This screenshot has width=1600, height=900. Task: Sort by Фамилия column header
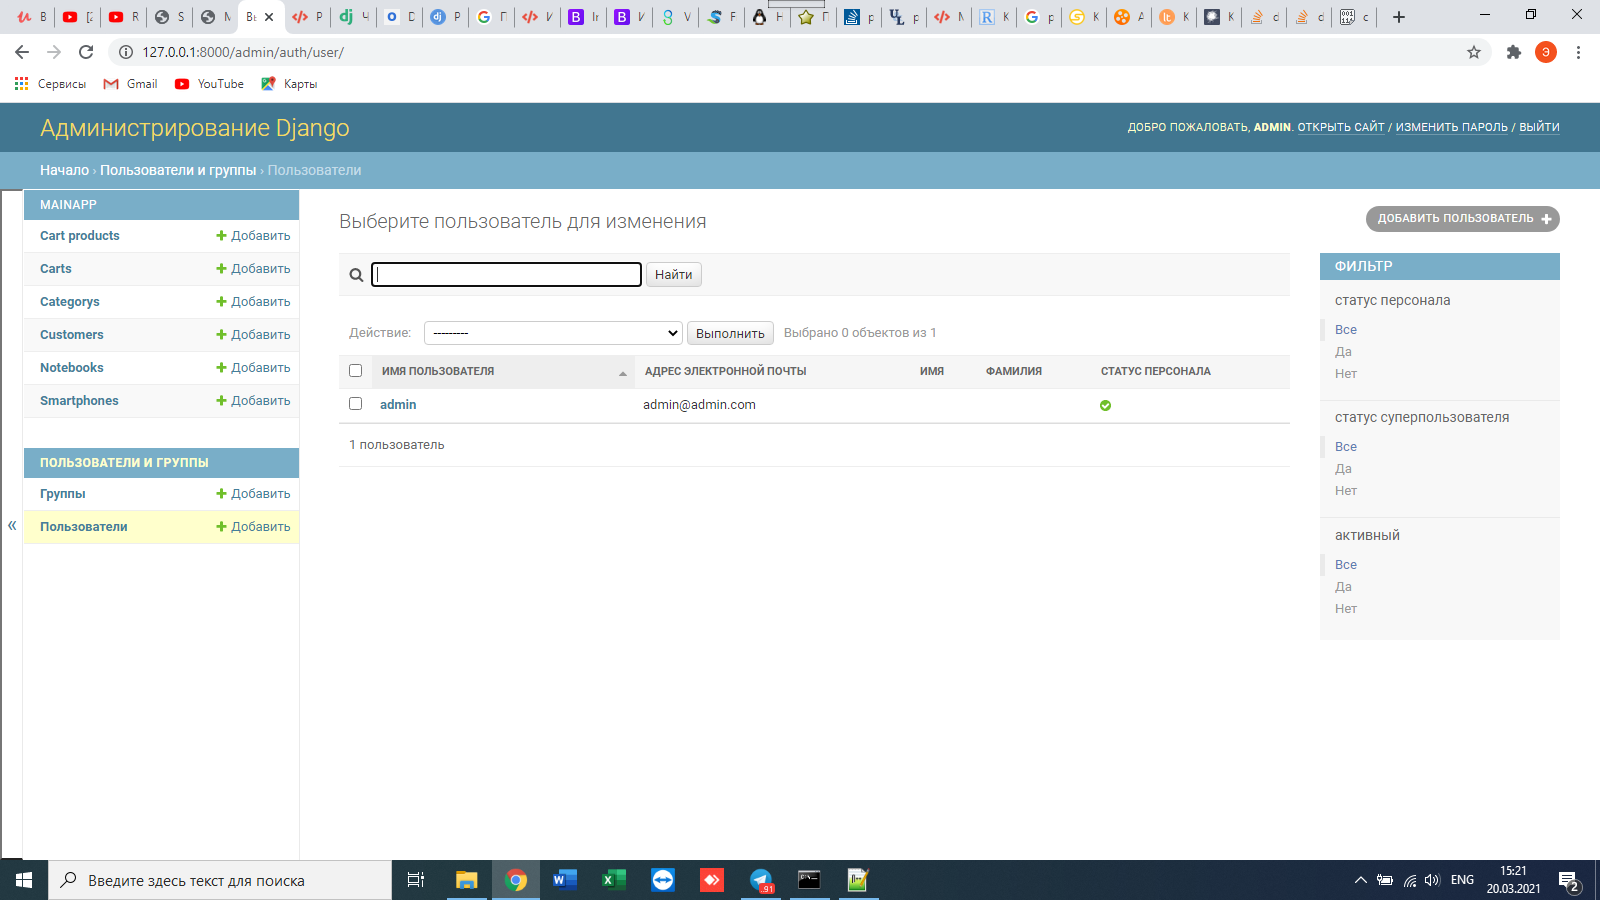(x=1013, y=371)
